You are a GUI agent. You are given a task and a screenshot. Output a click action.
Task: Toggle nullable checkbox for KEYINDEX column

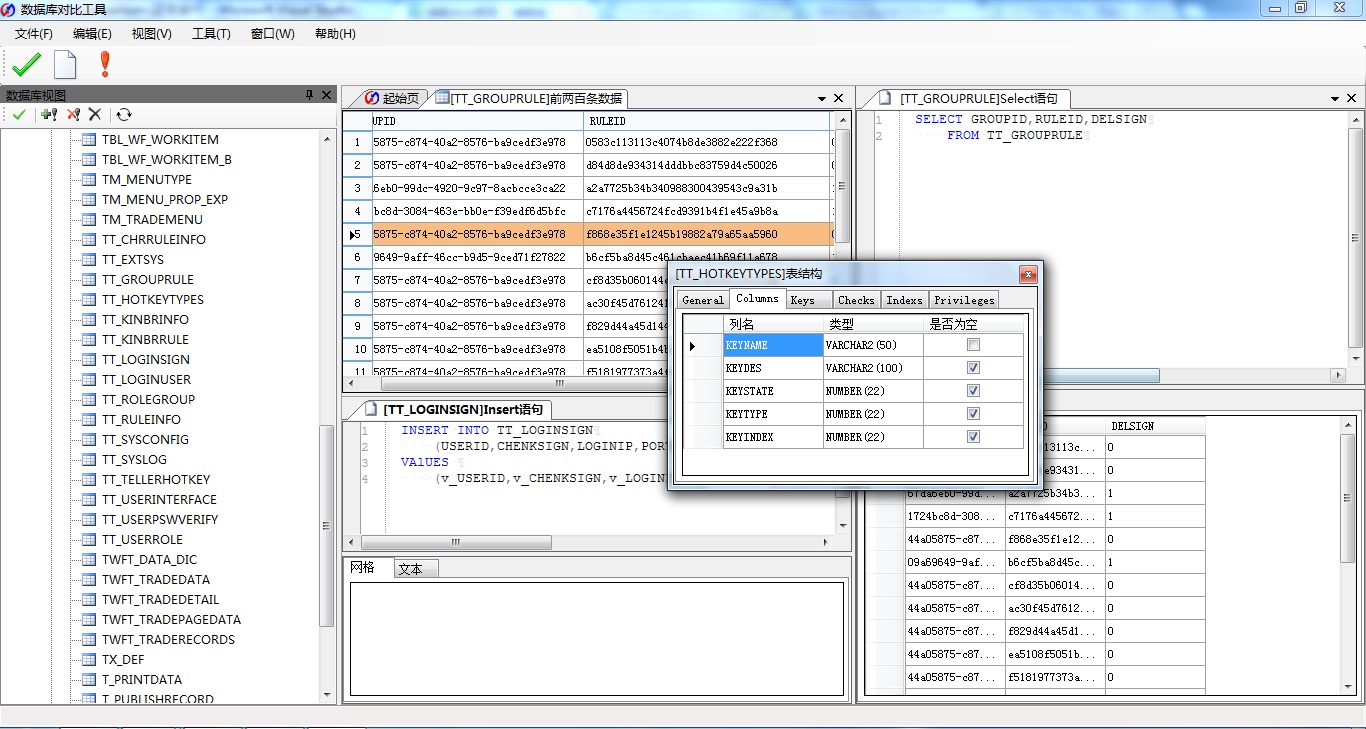[x=973, y=437]
